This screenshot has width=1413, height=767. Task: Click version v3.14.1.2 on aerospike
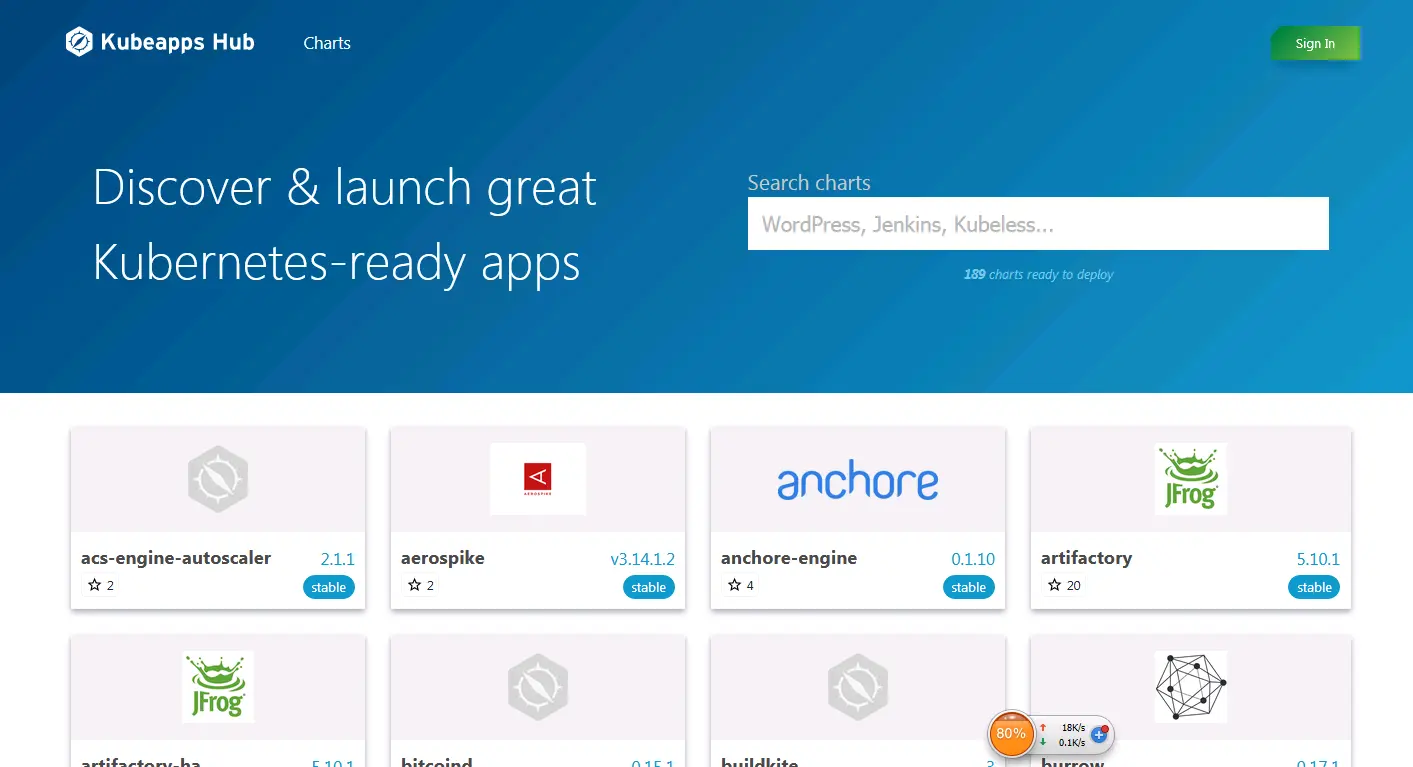pyautogui.click(x=643, y=559)
